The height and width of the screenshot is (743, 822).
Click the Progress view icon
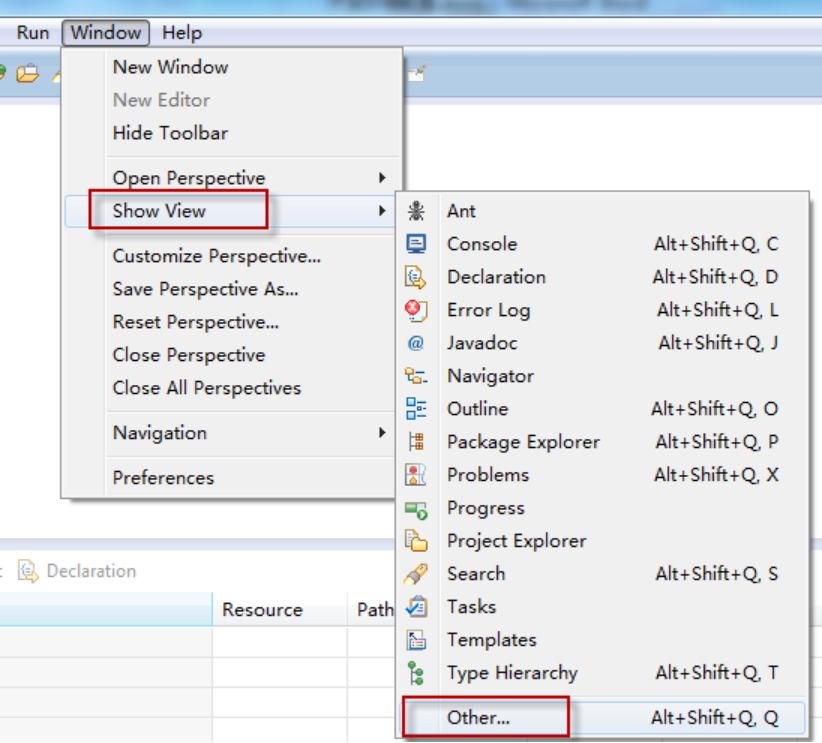tap(416, 510)
